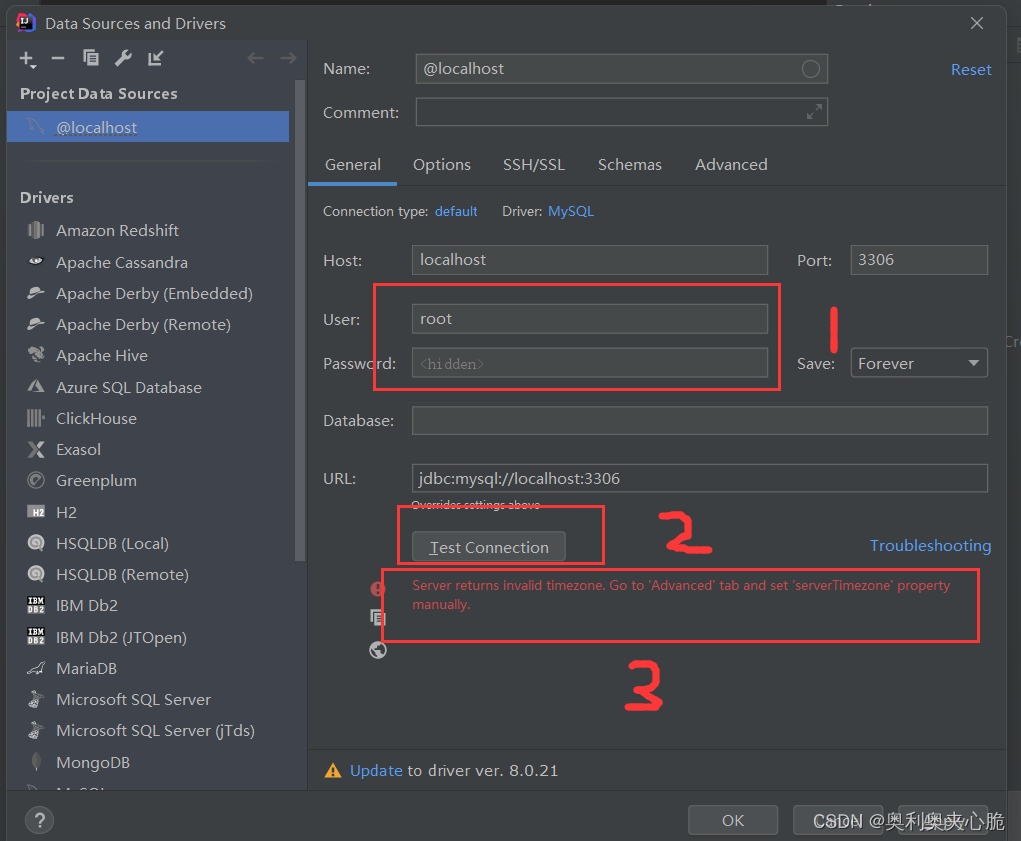This screenshot has width=1021, height=841.
Task: Click into the Comment field
Action: coord(621,112)
